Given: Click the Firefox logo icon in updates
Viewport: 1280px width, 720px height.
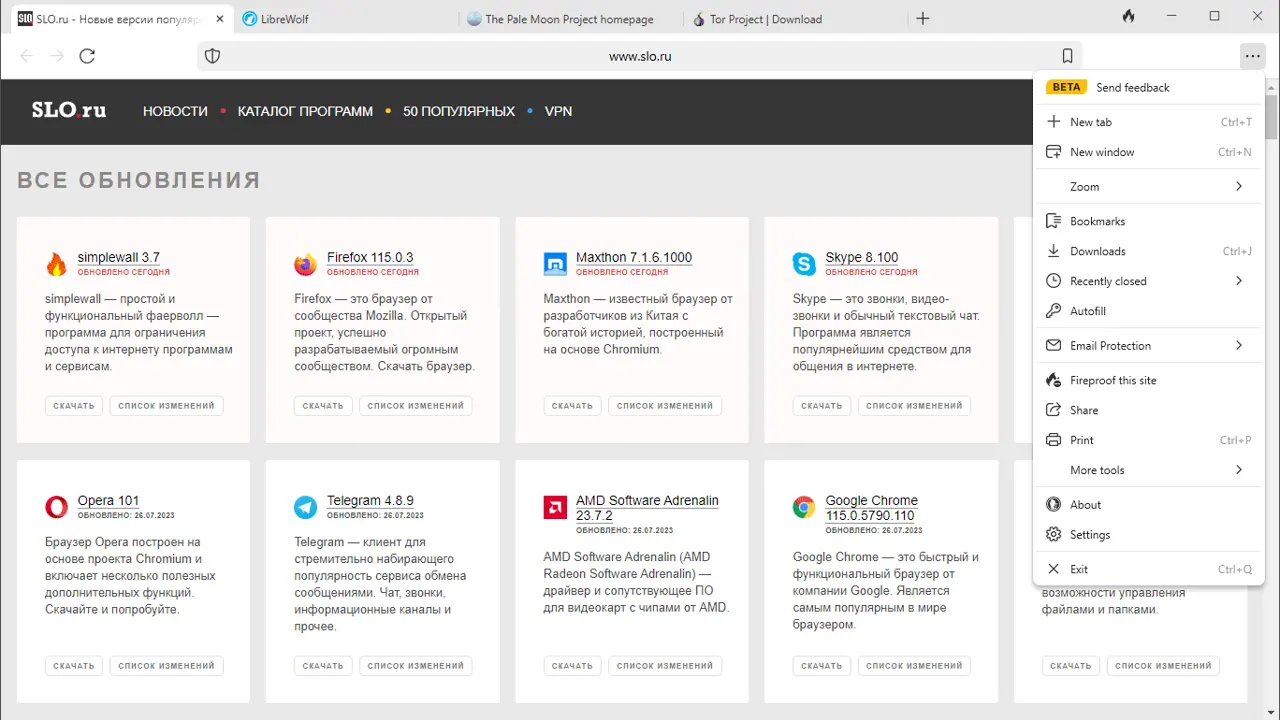Looking at the screenshot, I should tap(305, 264).
